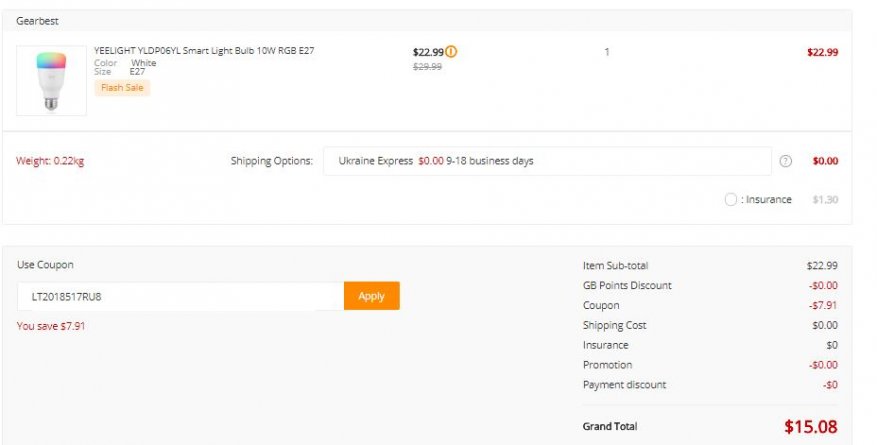This screenshot has height=445, width=877.
Task: Select the item quantity value
Action: click(x=606, y=52)
